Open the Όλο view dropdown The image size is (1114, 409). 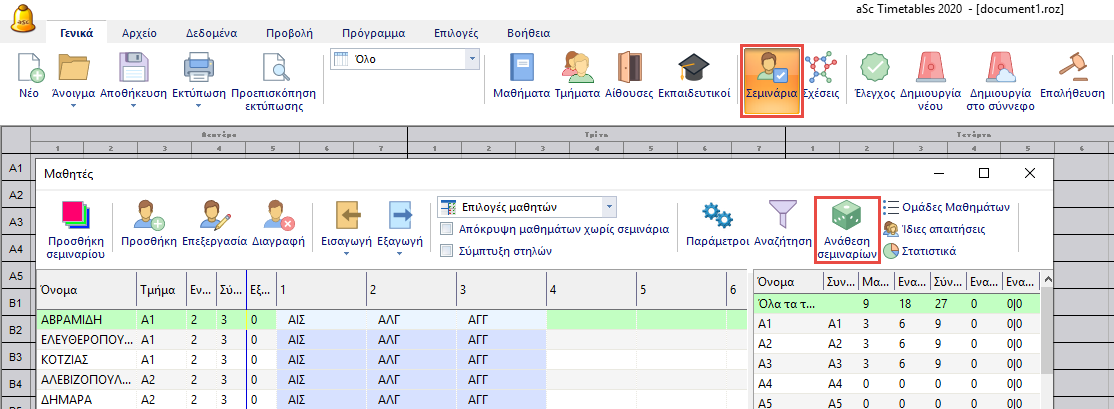click(472, 59)
